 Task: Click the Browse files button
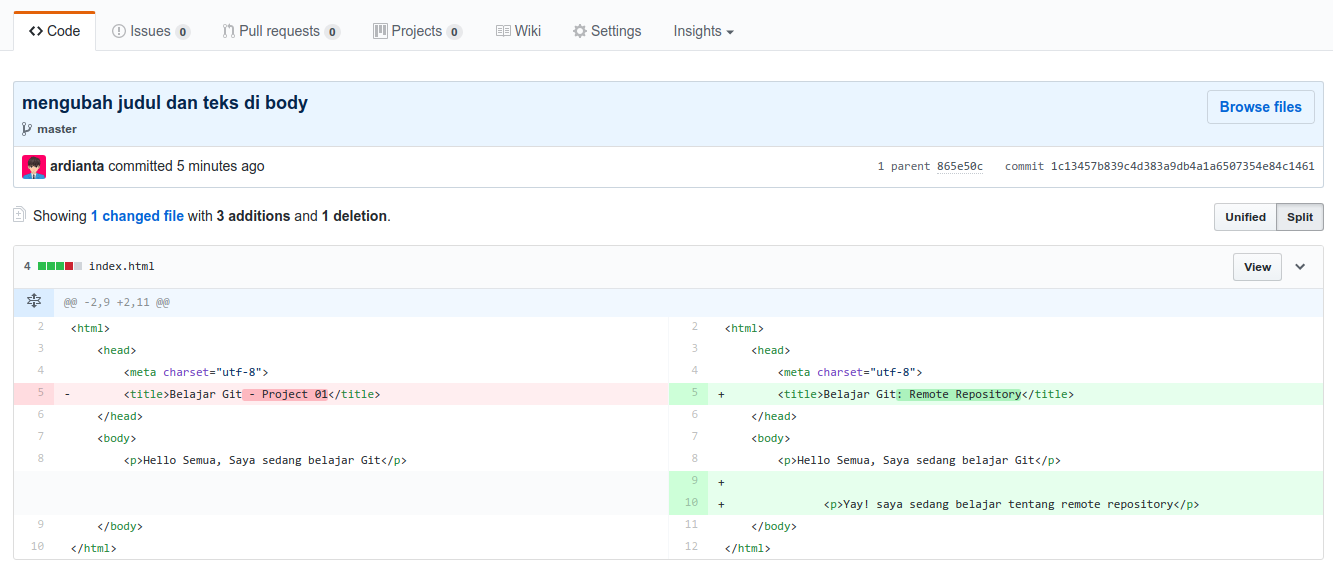tap(1260, 107)
